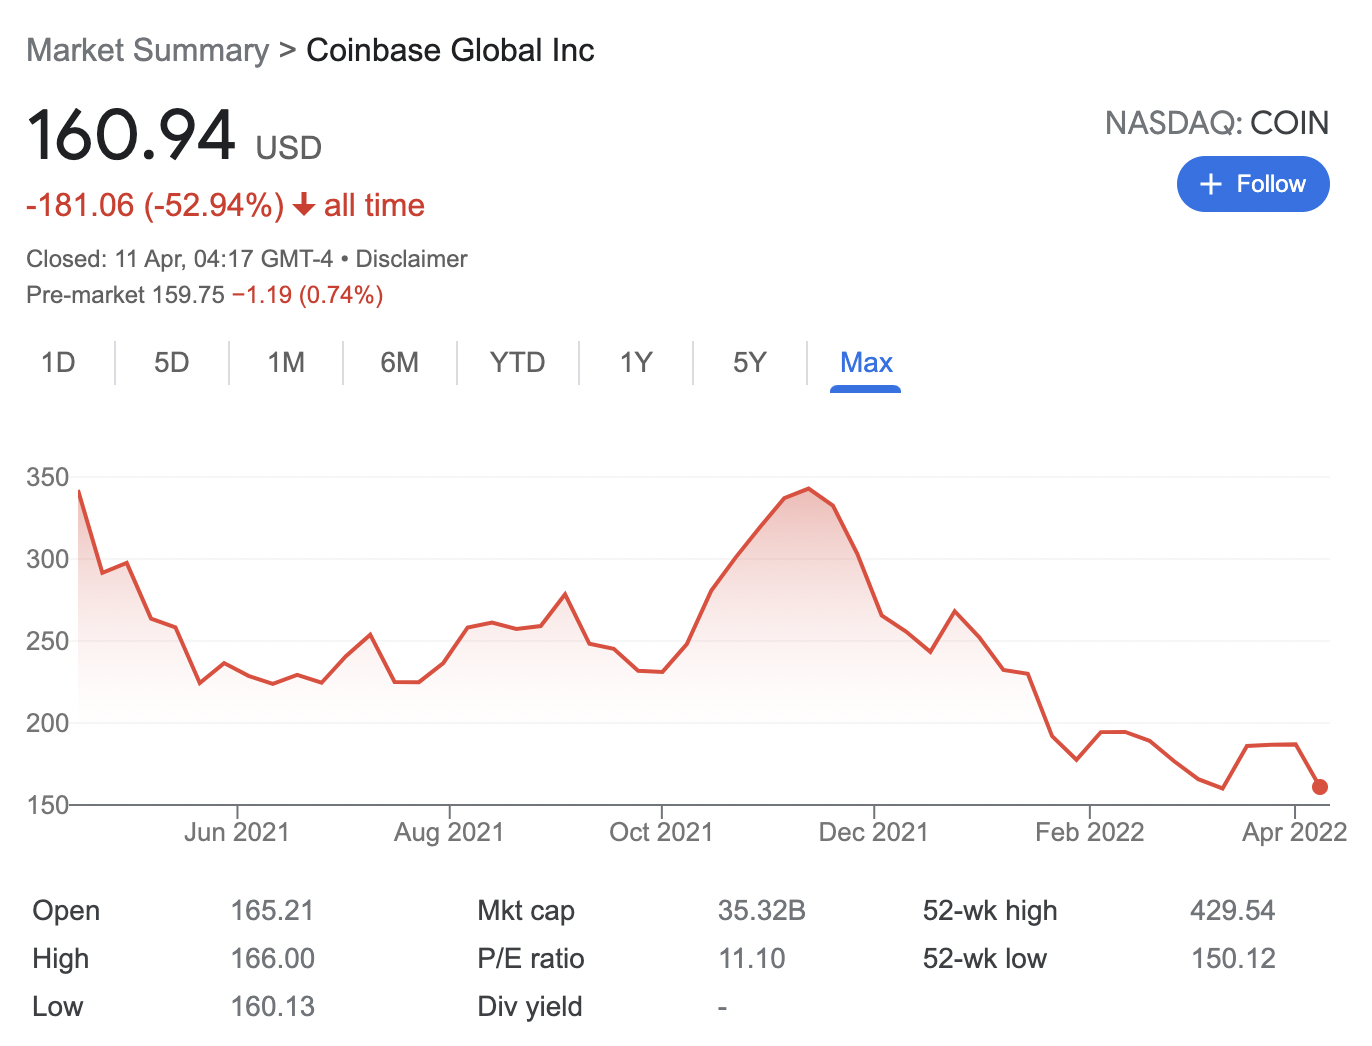Click the Pre-market price text
This screenshot has height=1046, width=1372.
(204, 295)
